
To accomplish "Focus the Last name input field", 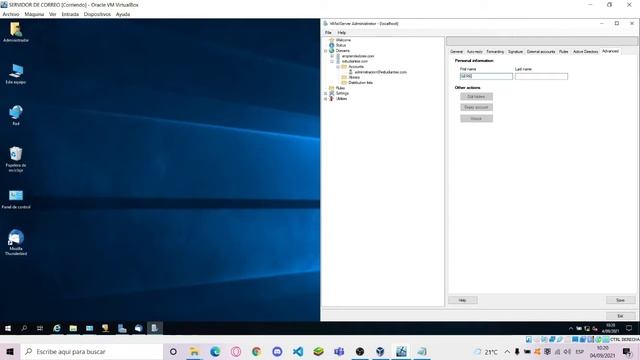I will [541, 76].
